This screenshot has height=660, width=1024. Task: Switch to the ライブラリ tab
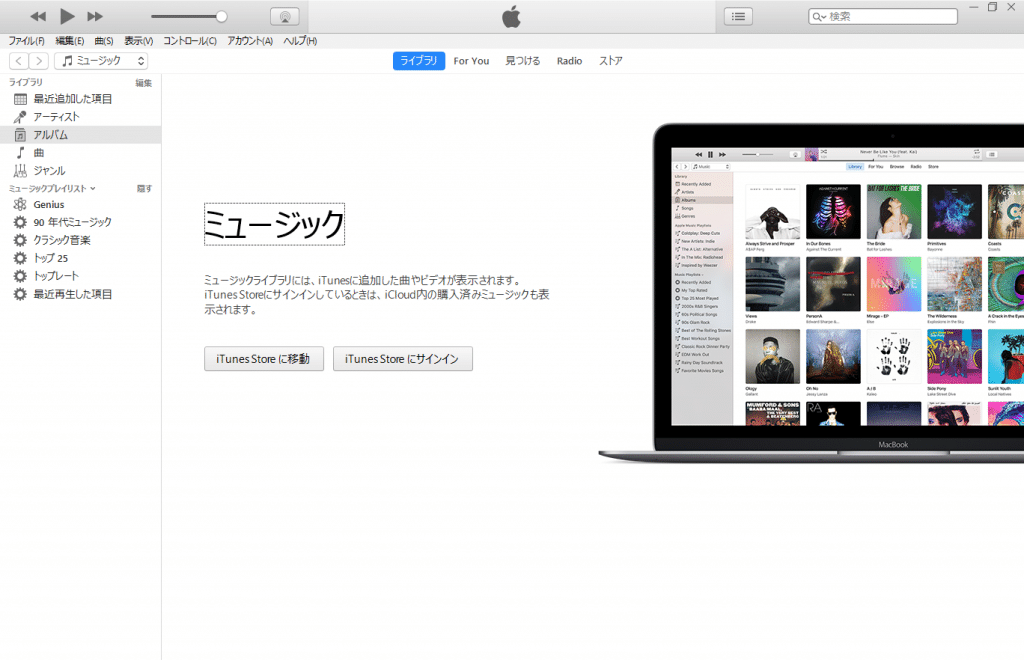419,61
